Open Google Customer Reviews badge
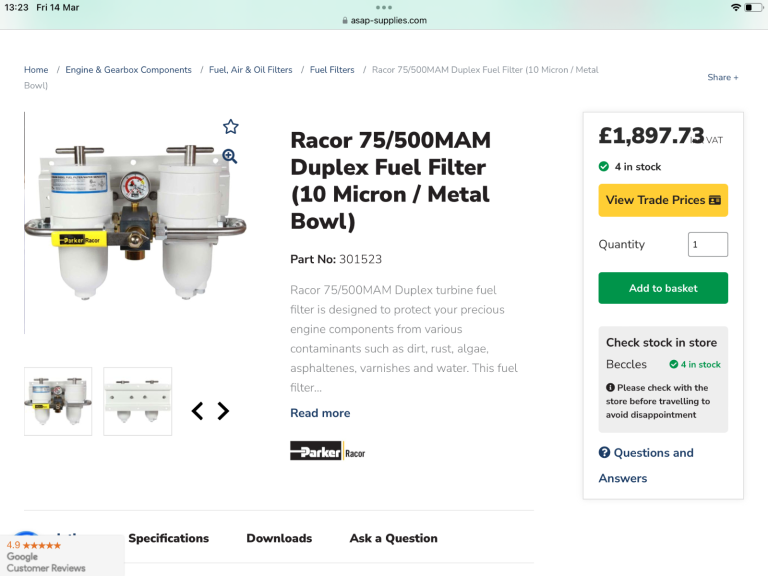This screenshot has height=576, width=768. pos(60,555)
